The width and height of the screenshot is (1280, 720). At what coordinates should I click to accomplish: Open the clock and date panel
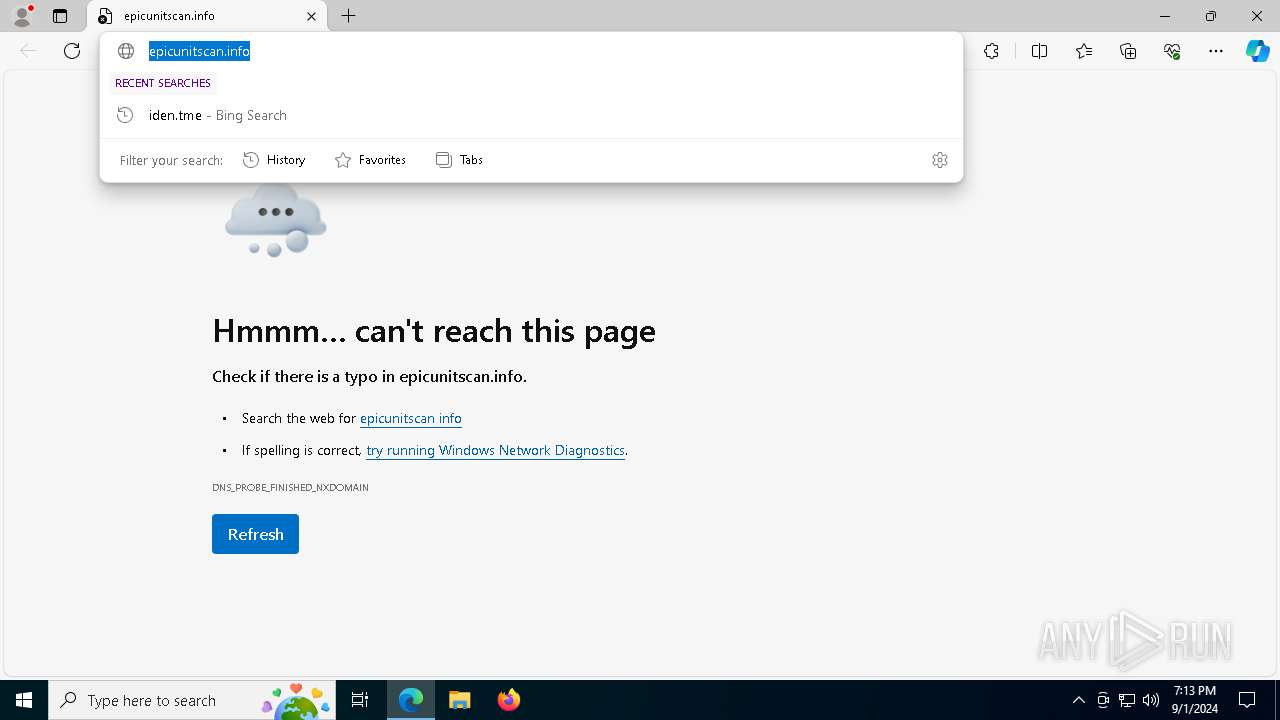(1195, 700)
